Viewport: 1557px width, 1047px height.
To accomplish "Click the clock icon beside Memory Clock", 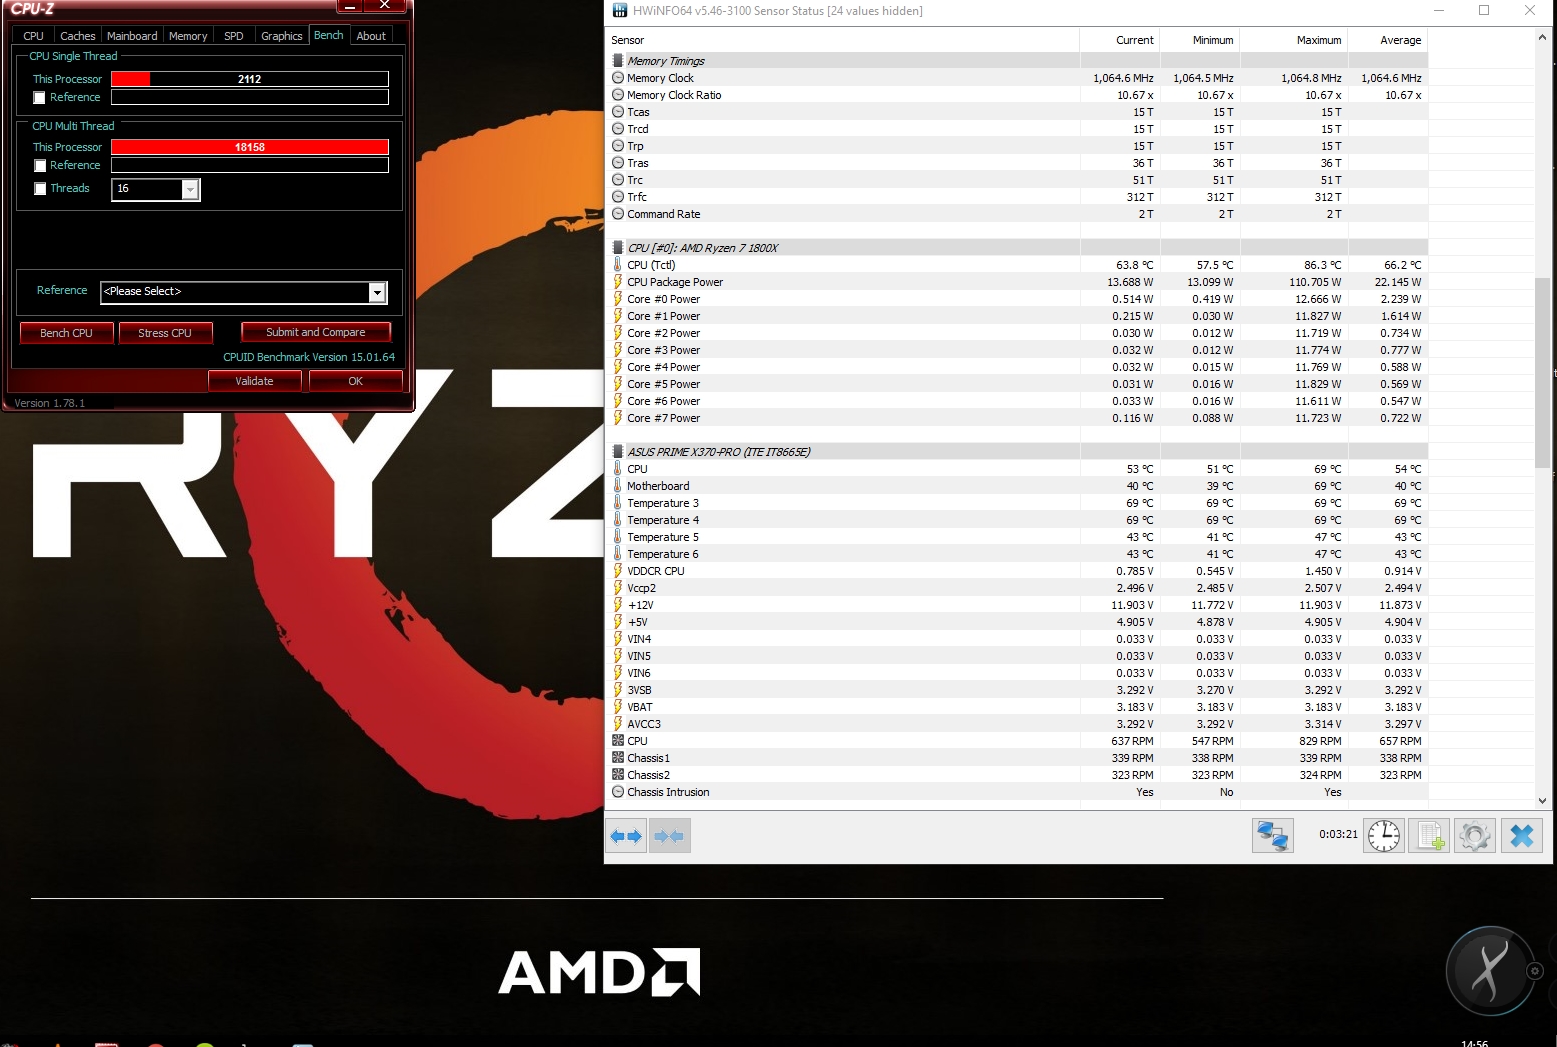I will coord(618,78).
